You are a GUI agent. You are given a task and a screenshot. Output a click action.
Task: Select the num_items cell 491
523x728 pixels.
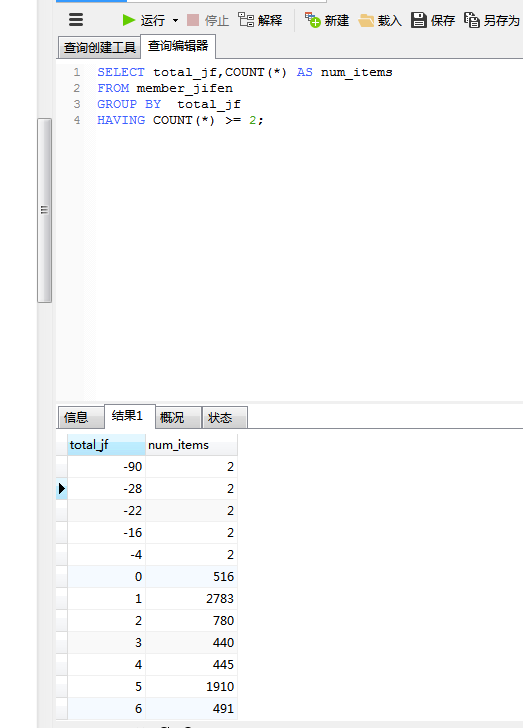coord(191,708)
